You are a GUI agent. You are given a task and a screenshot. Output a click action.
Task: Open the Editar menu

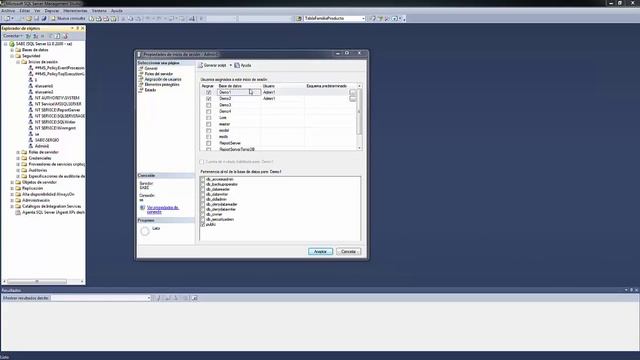click(24, 11)
